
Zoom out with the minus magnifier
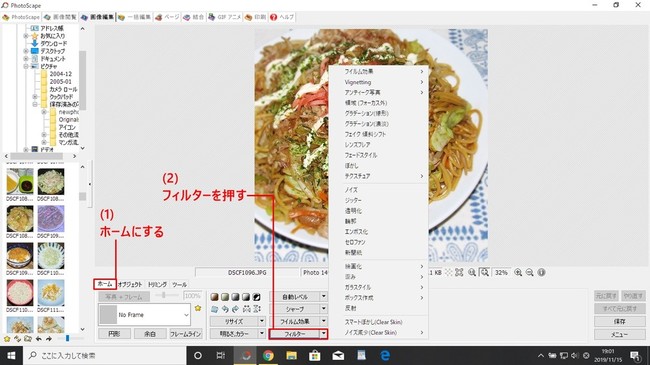(x=530, y=273)
